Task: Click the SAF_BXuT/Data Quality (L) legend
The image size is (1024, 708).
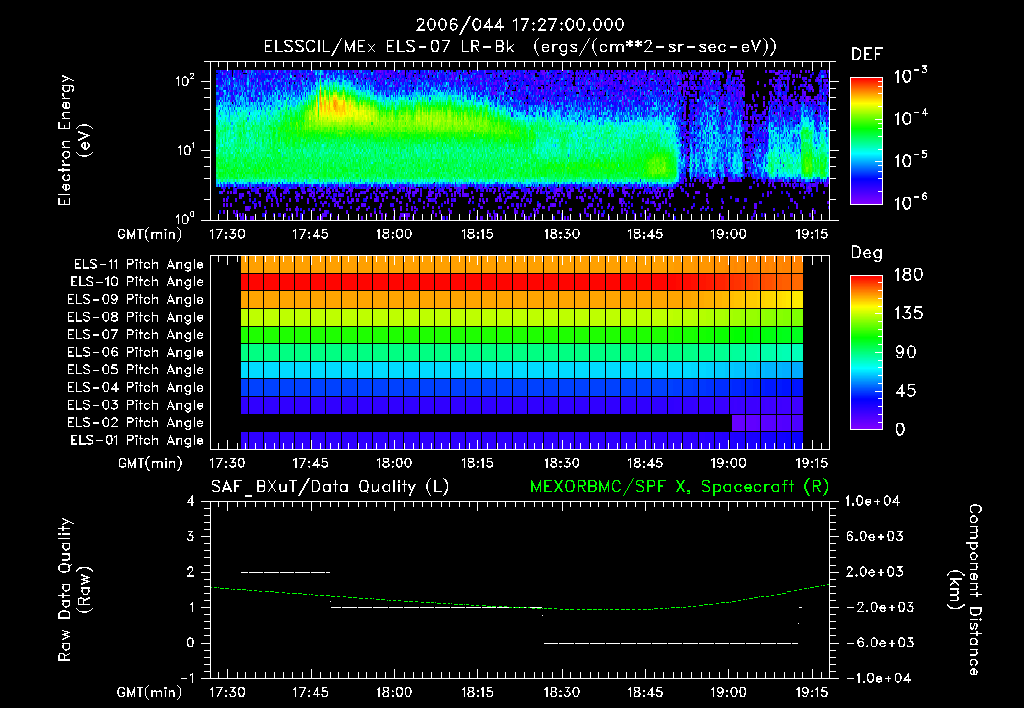Action: (x=330, y=487)
